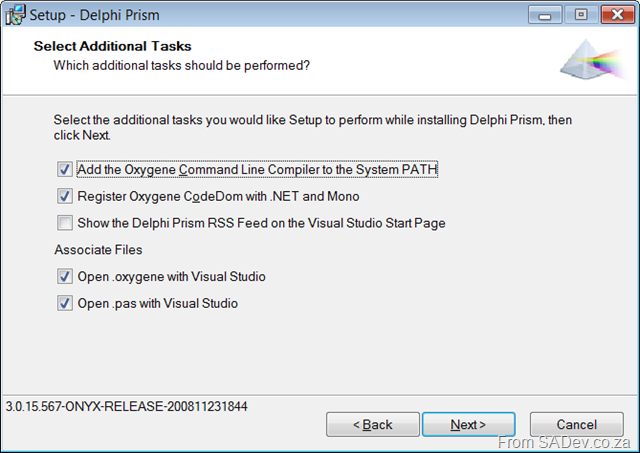This screenshot has width=640, height=453.
Task: Click the 'From SADev.co.za' watermark
Action: tap(564, 443)
